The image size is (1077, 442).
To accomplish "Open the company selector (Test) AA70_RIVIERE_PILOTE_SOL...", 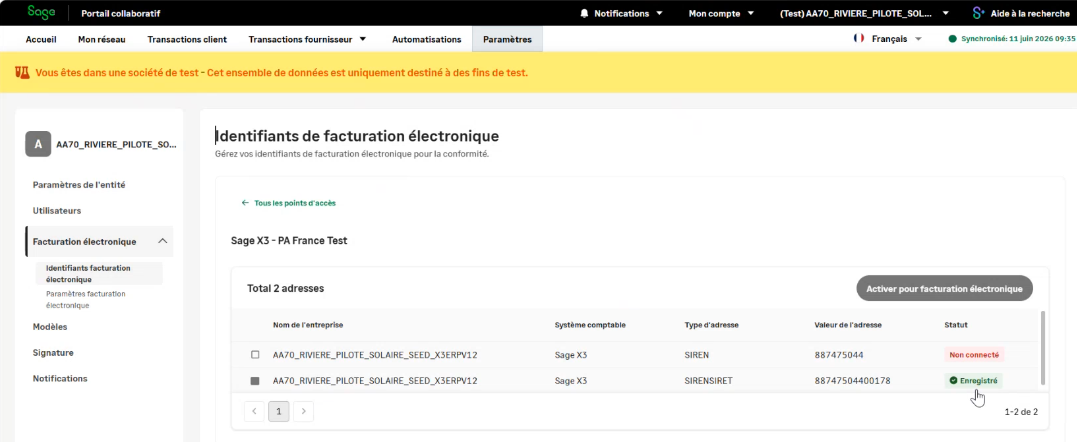I will pyautogui.click(x=865, y=13).
